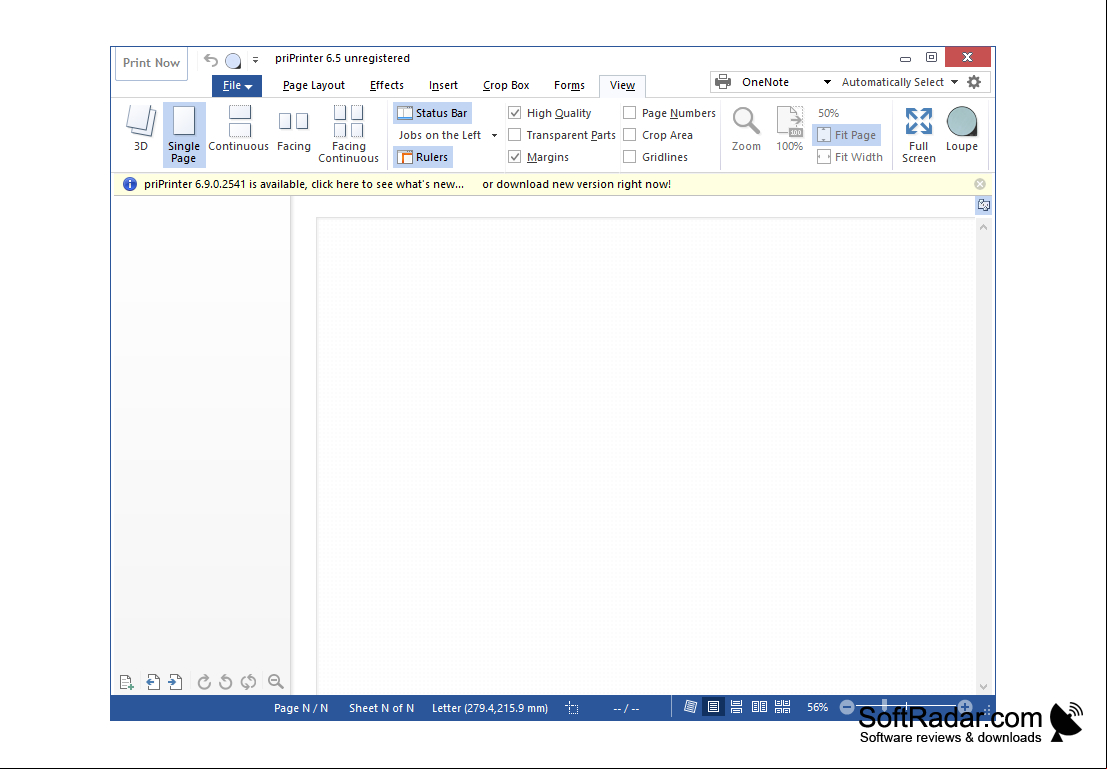Open the quick access customize arrow
This screenshot has height=769, width=1107.
256,60
